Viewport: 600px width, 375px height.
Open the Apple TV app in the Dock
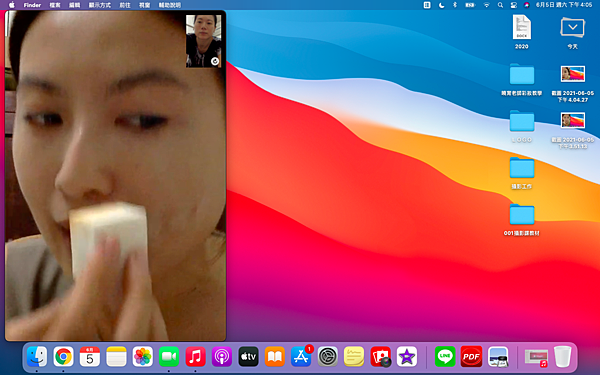pos(248,357)
